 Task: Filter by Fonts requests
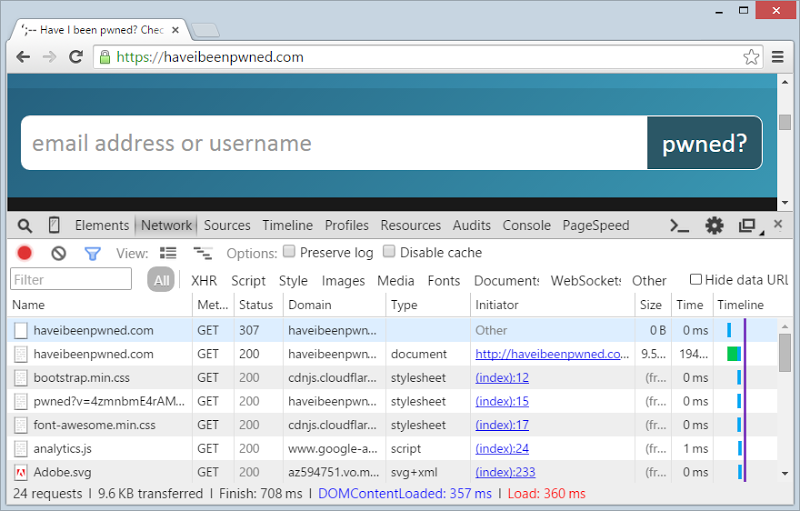click(x=444, y=280)
